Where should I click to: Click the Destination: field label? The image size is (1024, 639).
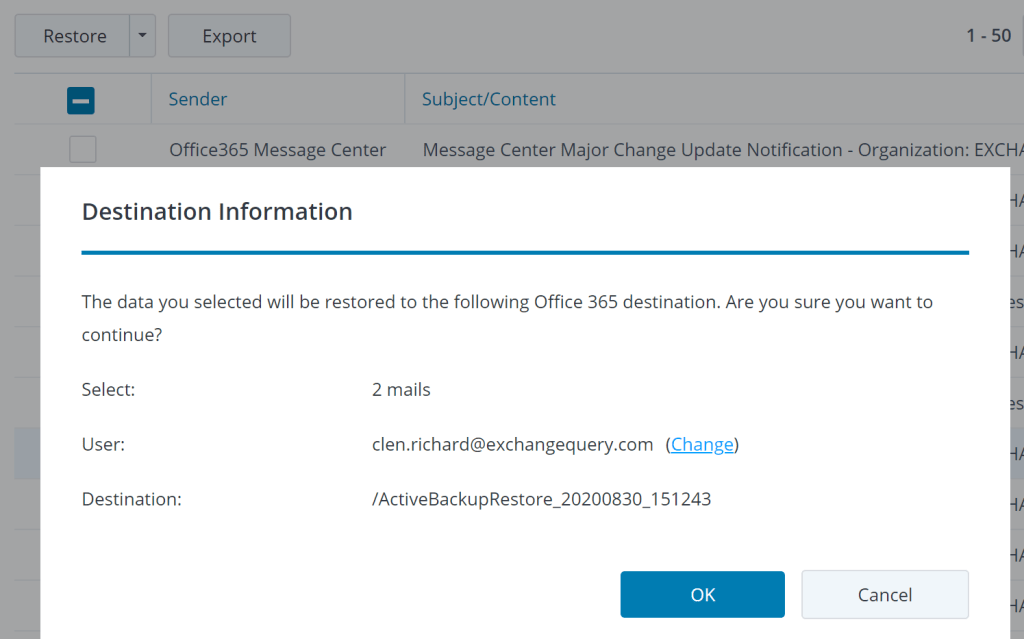click(x=131, y=499)
